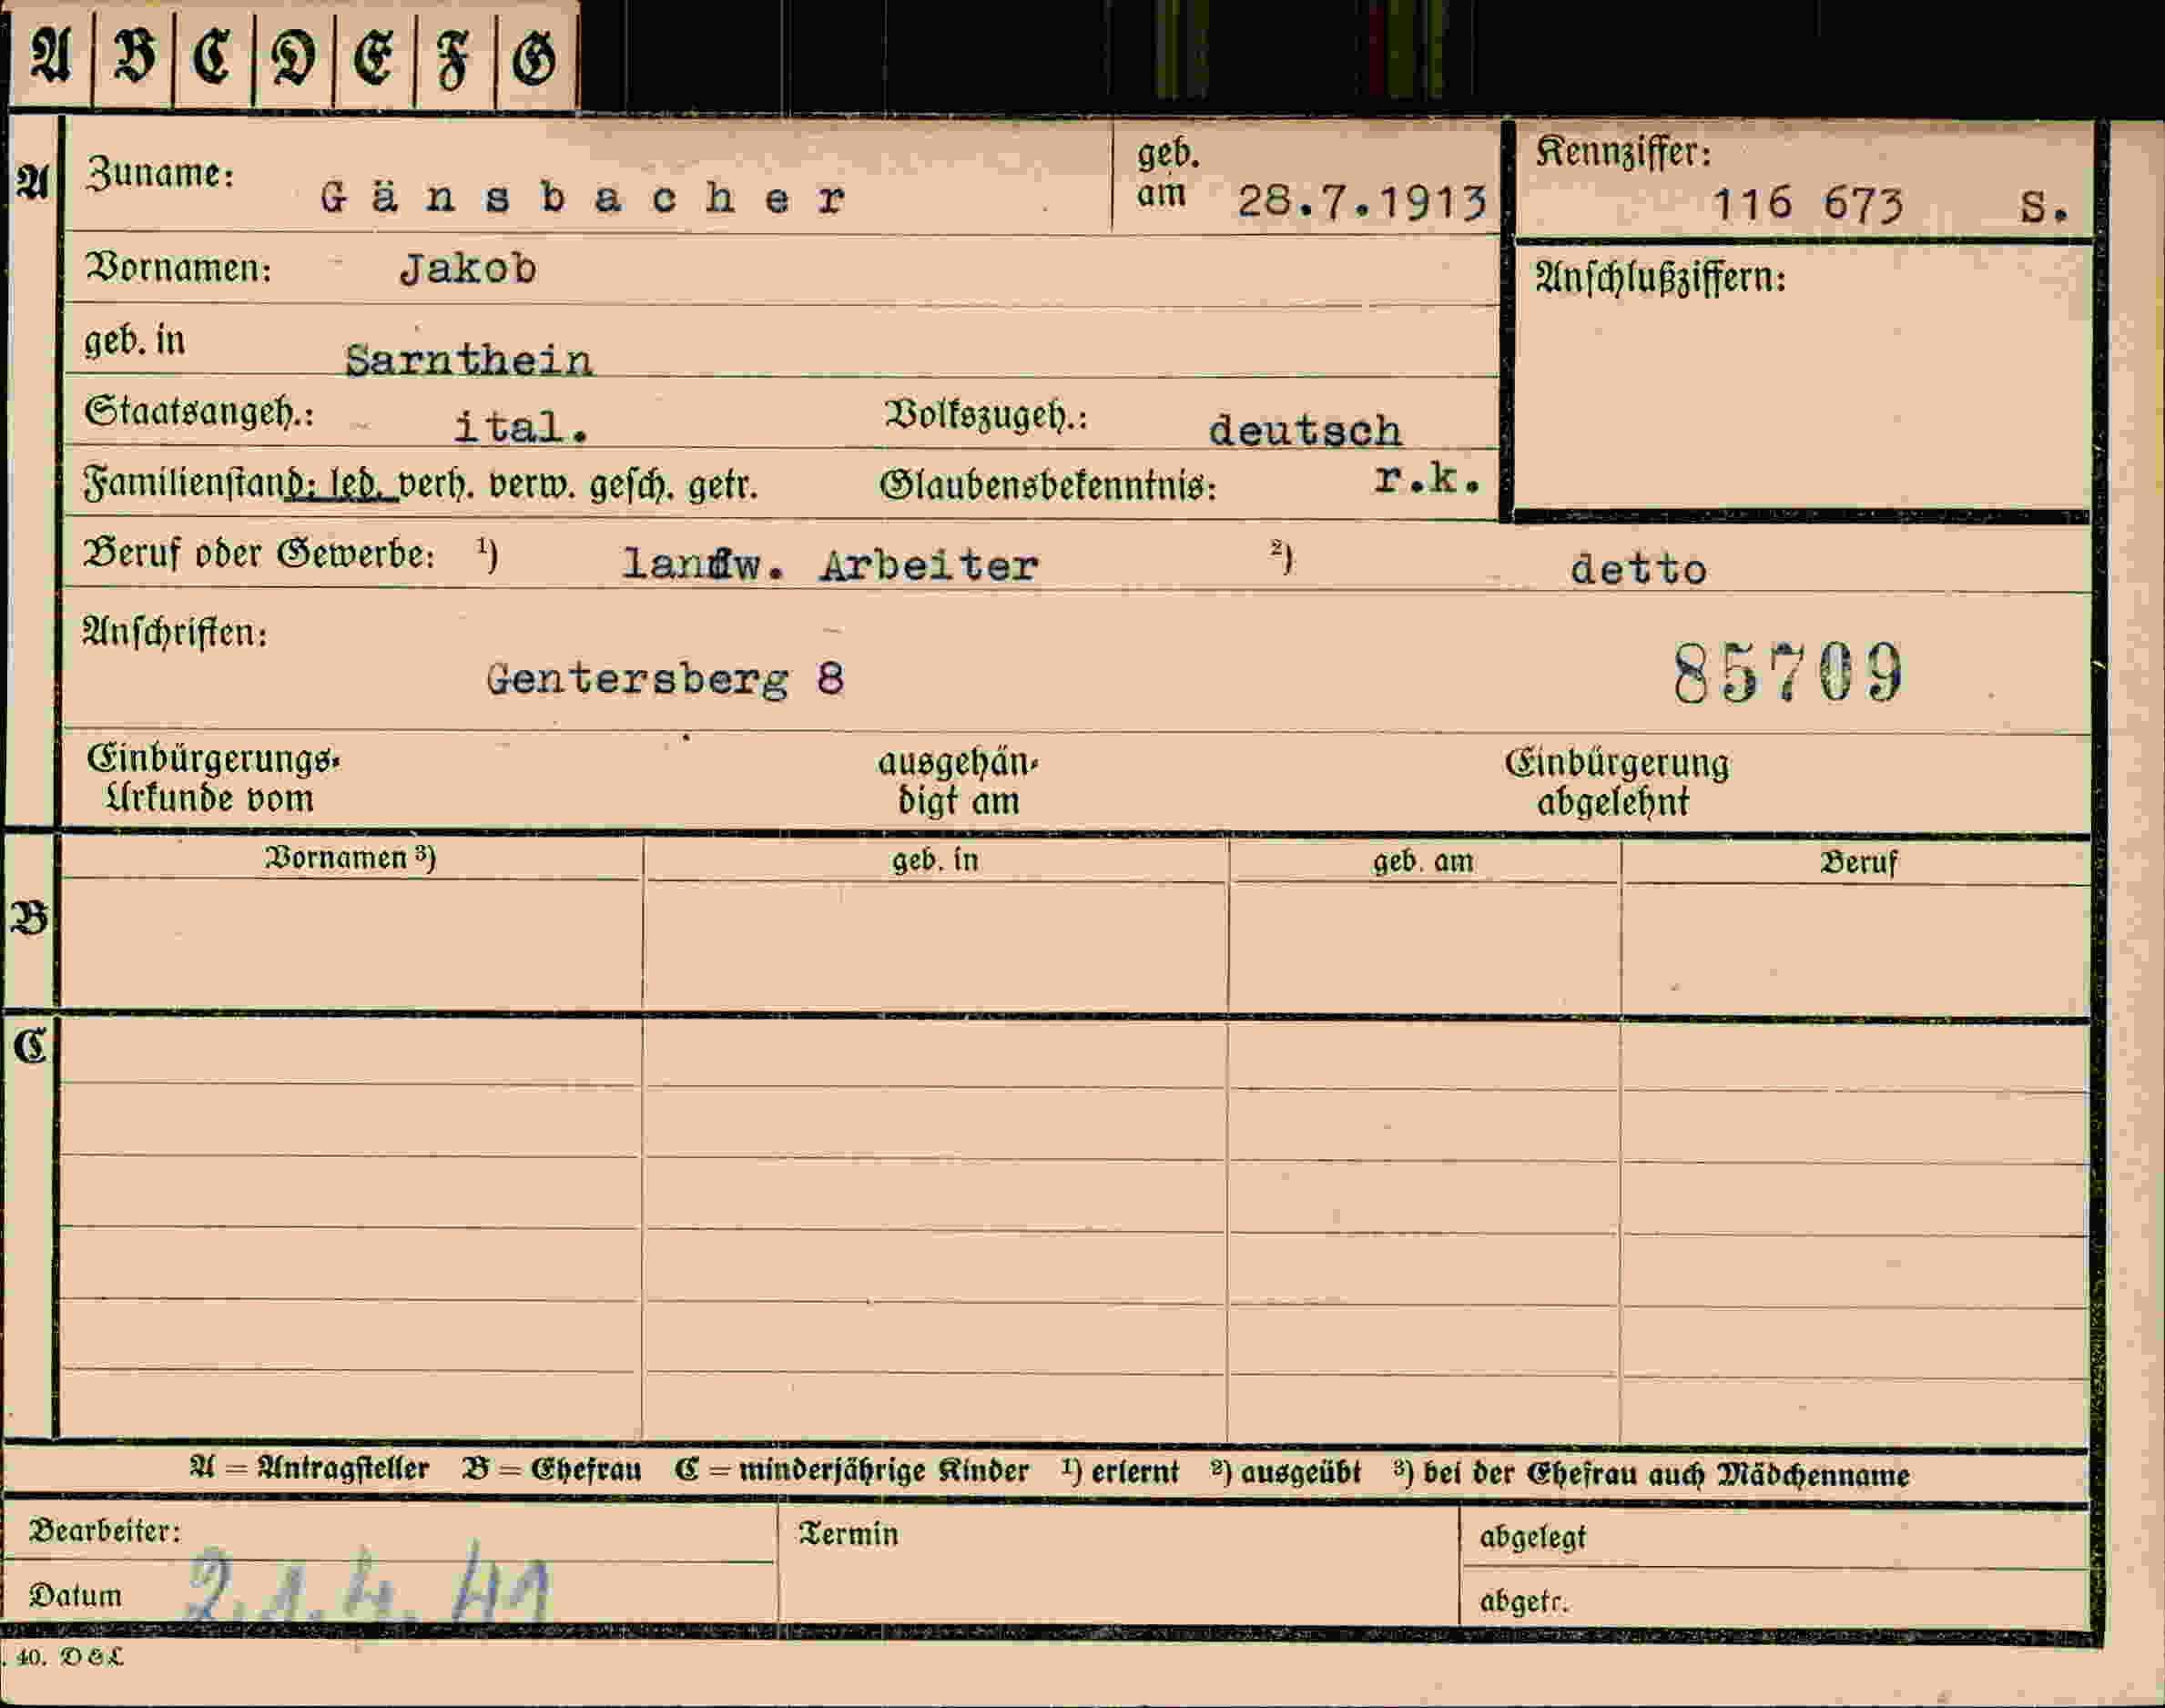Click the 'Beruf oder Gewerbe:' label
Viewport: 2165px width, 1708px height.
[260, 553]
